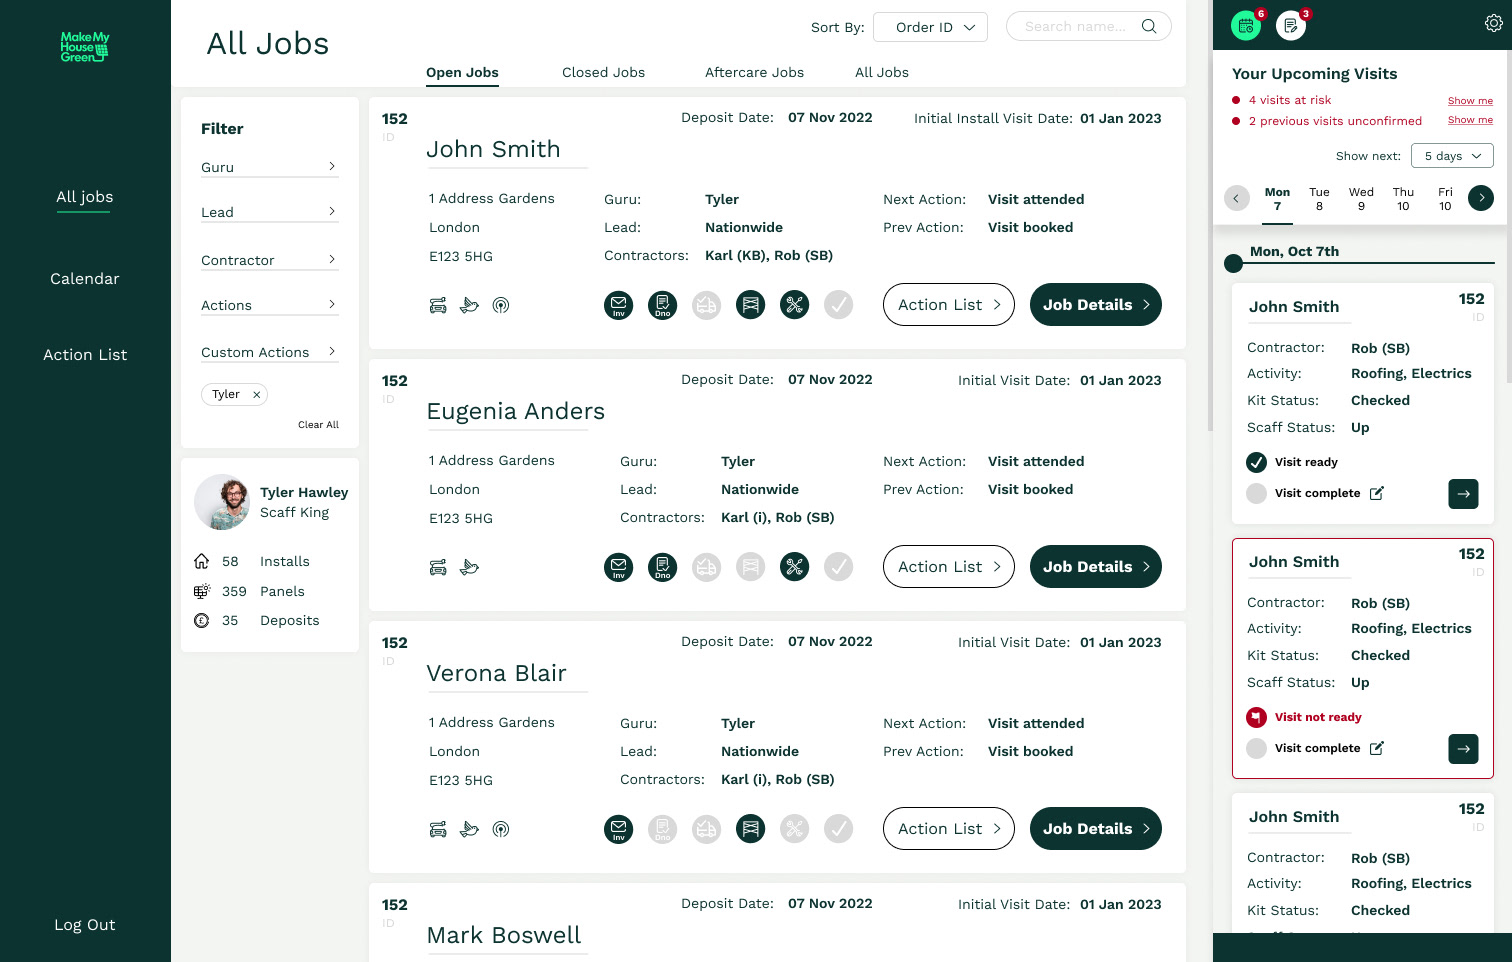The height and width of the screenshot is (962, 1512).
Task: Expand the Contractor filter
Action: click(x=270, y=260)
